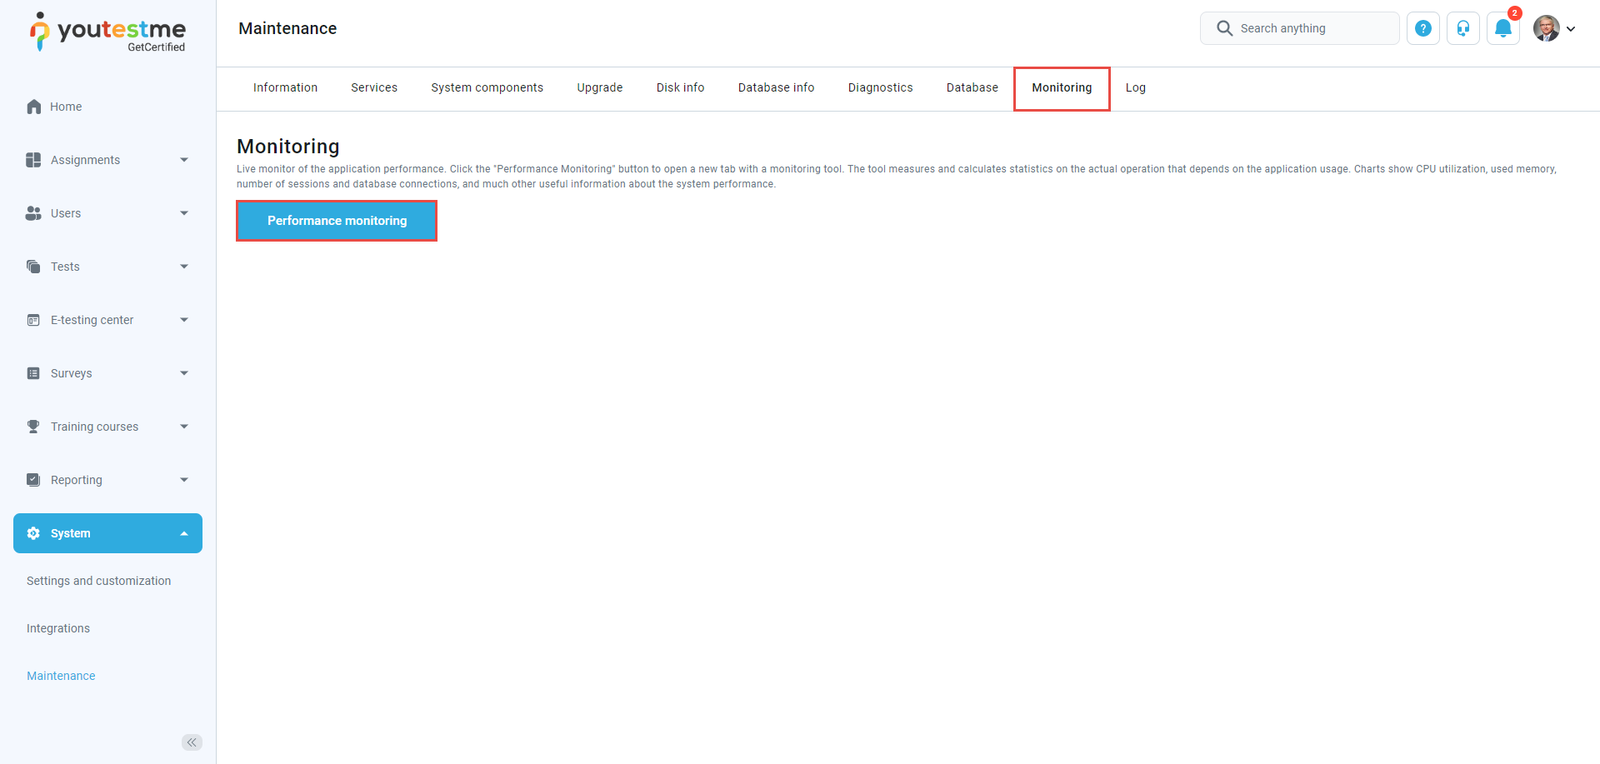Click the Home house icon
1600x764 pixels.
pyautogui.click(x=34, y=107)
